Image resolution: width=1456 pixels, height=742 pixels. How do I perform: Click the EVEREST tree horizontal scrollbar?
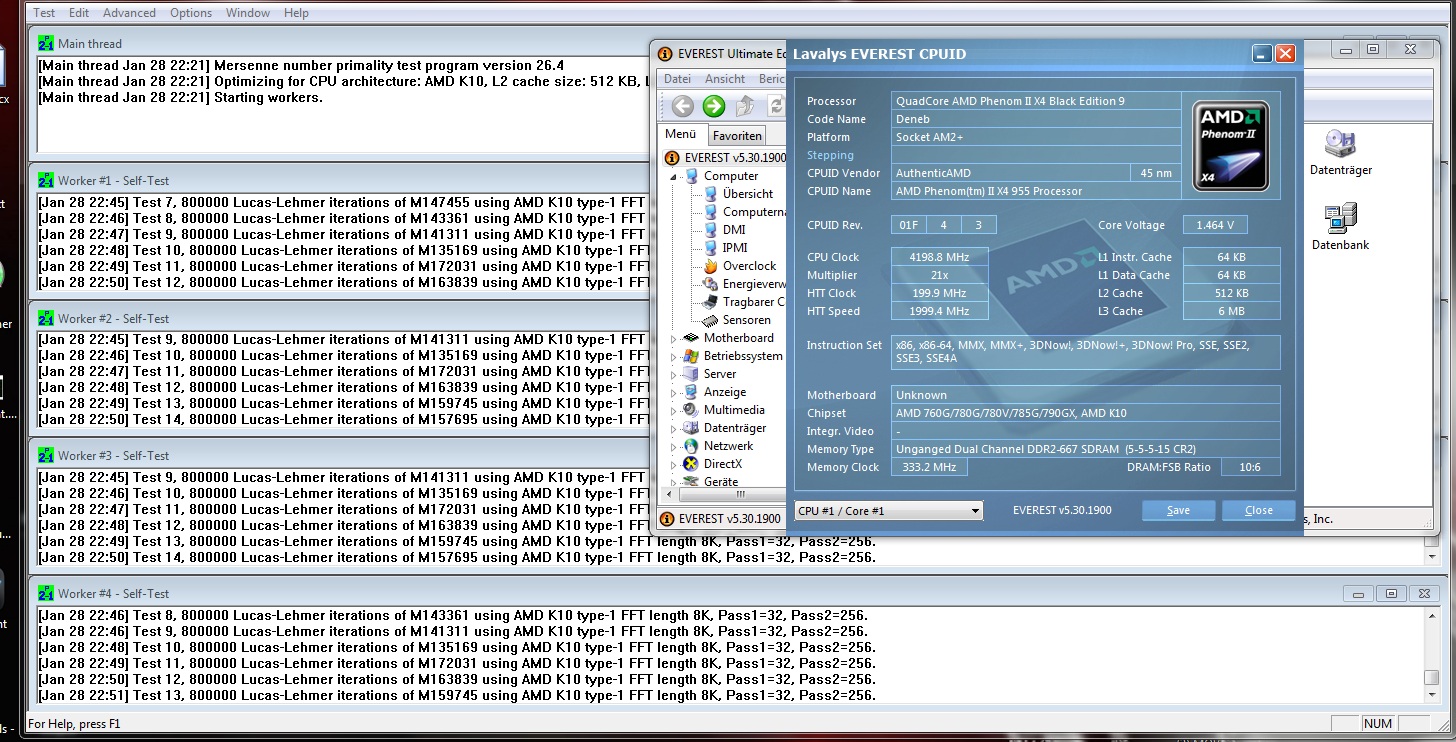pos(723,494)
